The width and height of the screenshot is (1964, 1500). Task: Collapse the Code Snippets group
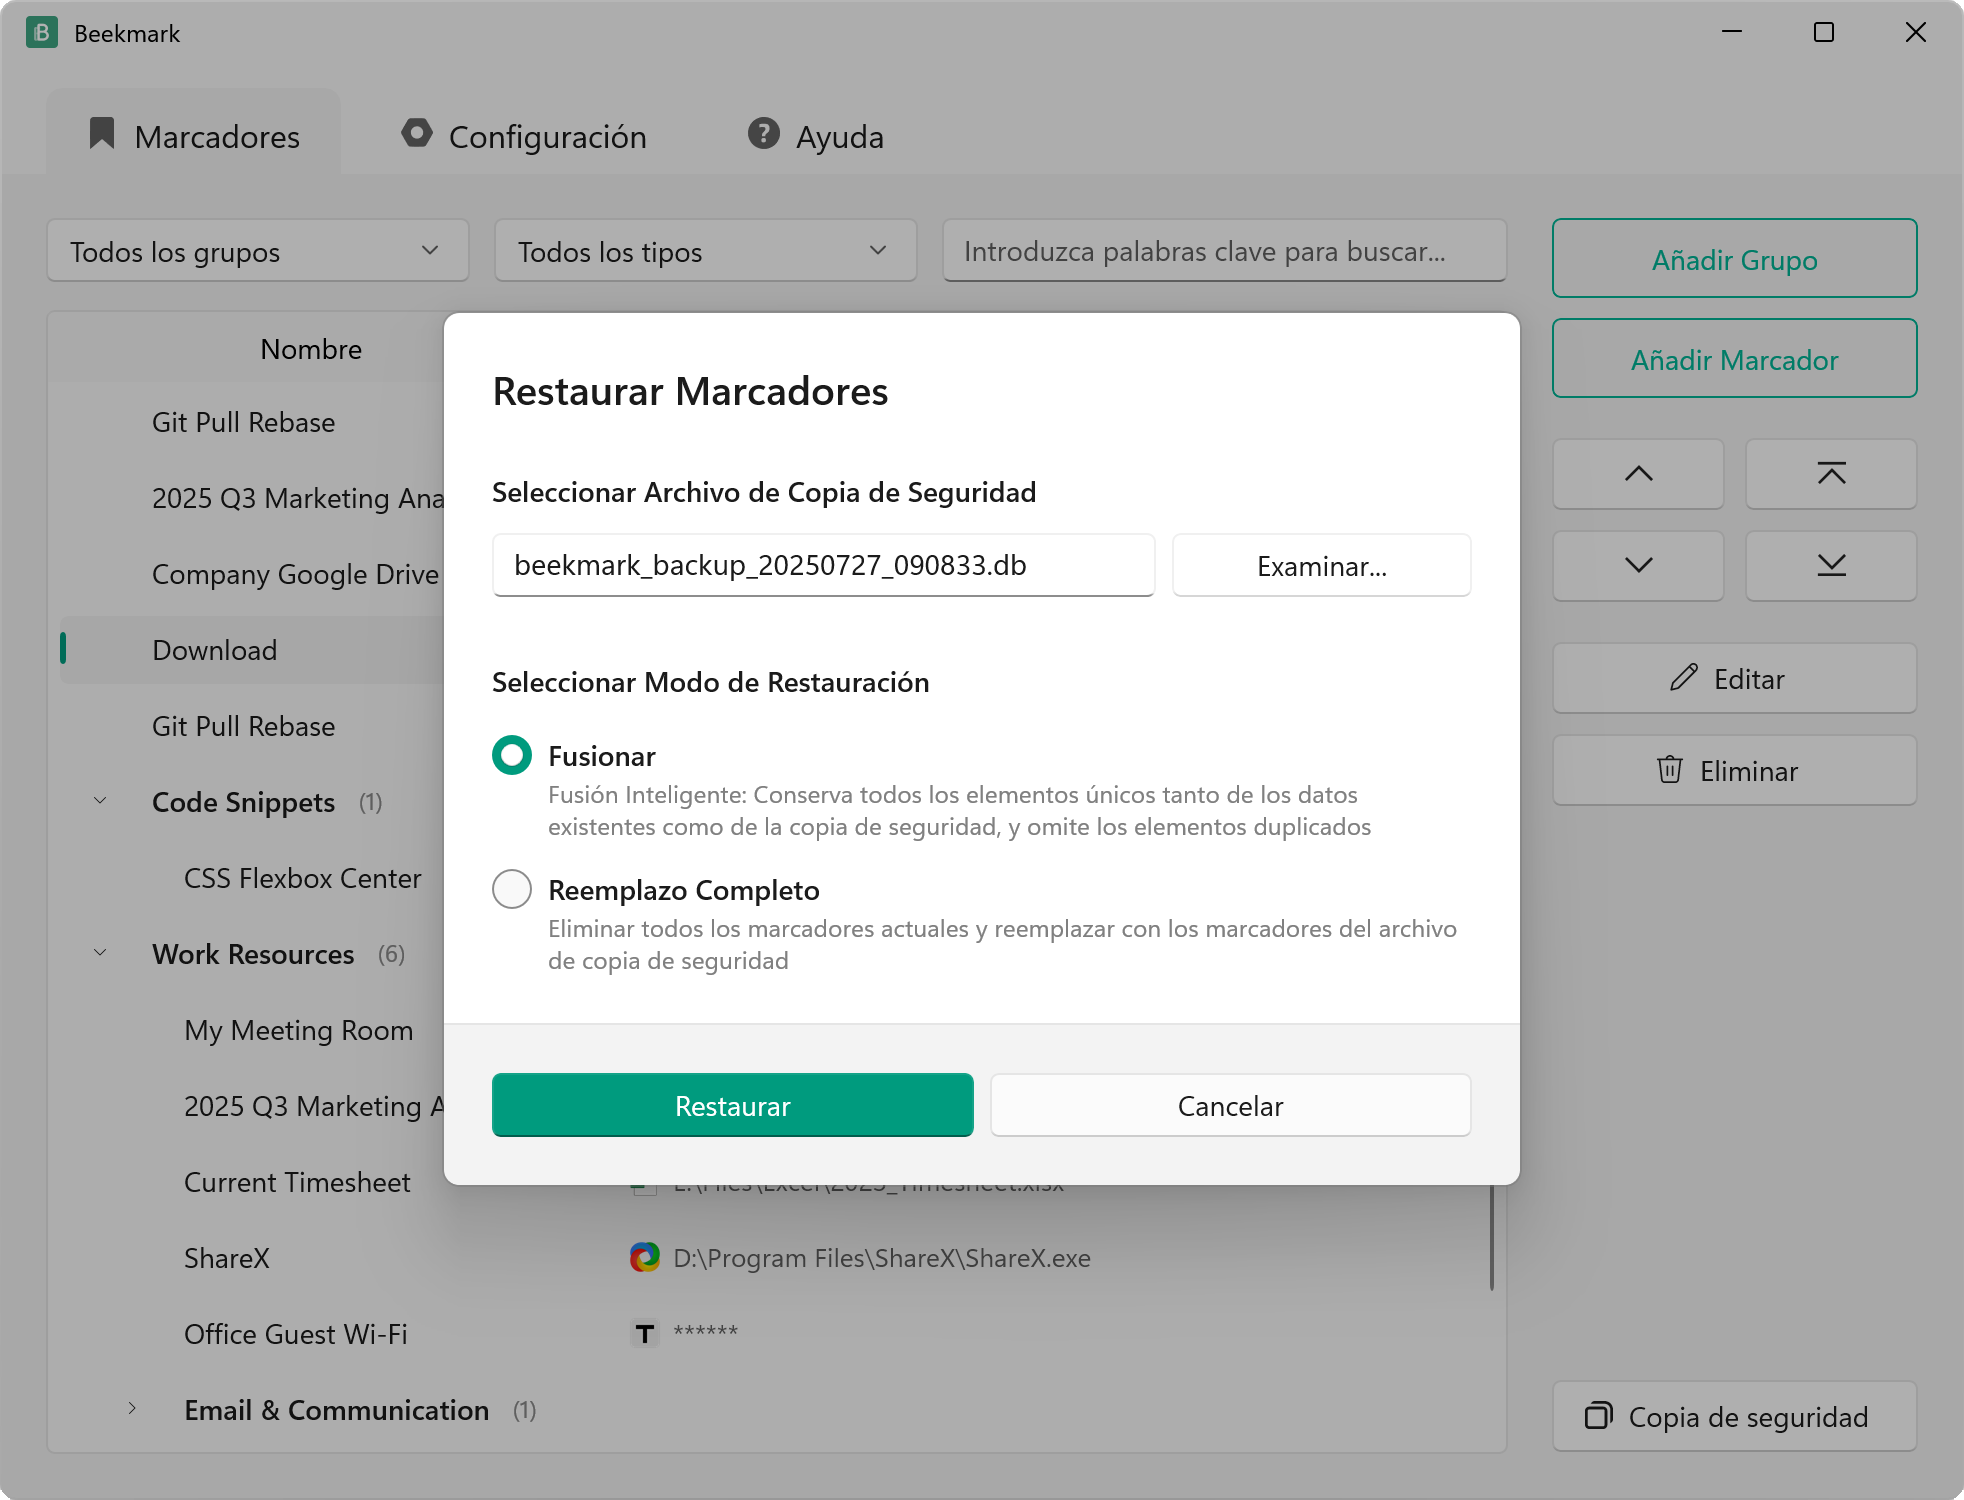coord(100,801)
